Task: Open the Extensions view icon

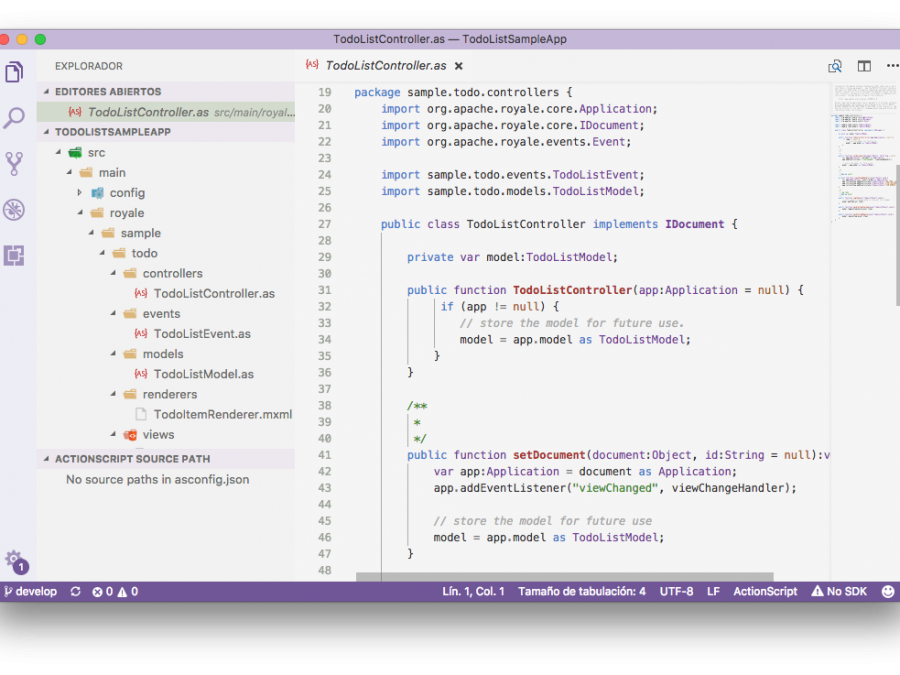Action: coord(14,255)
